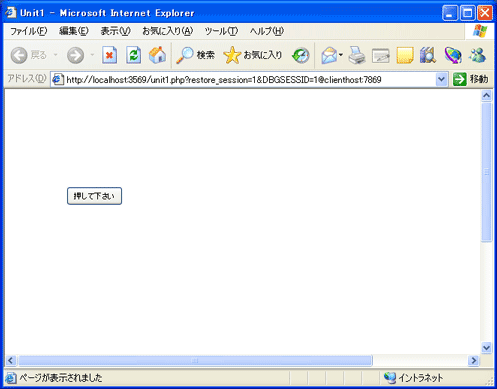Viewport: 497px width, 389px height.
Task: Click the yellow note Discuss icon
Action: [405, 55]
